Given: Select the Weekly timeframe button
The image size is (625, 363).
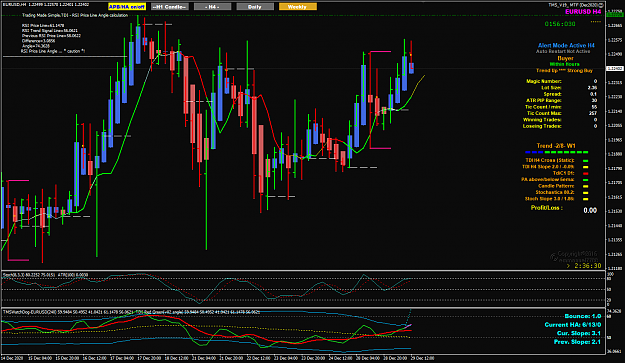Looking at the screenshot, I should click(298, 7).
